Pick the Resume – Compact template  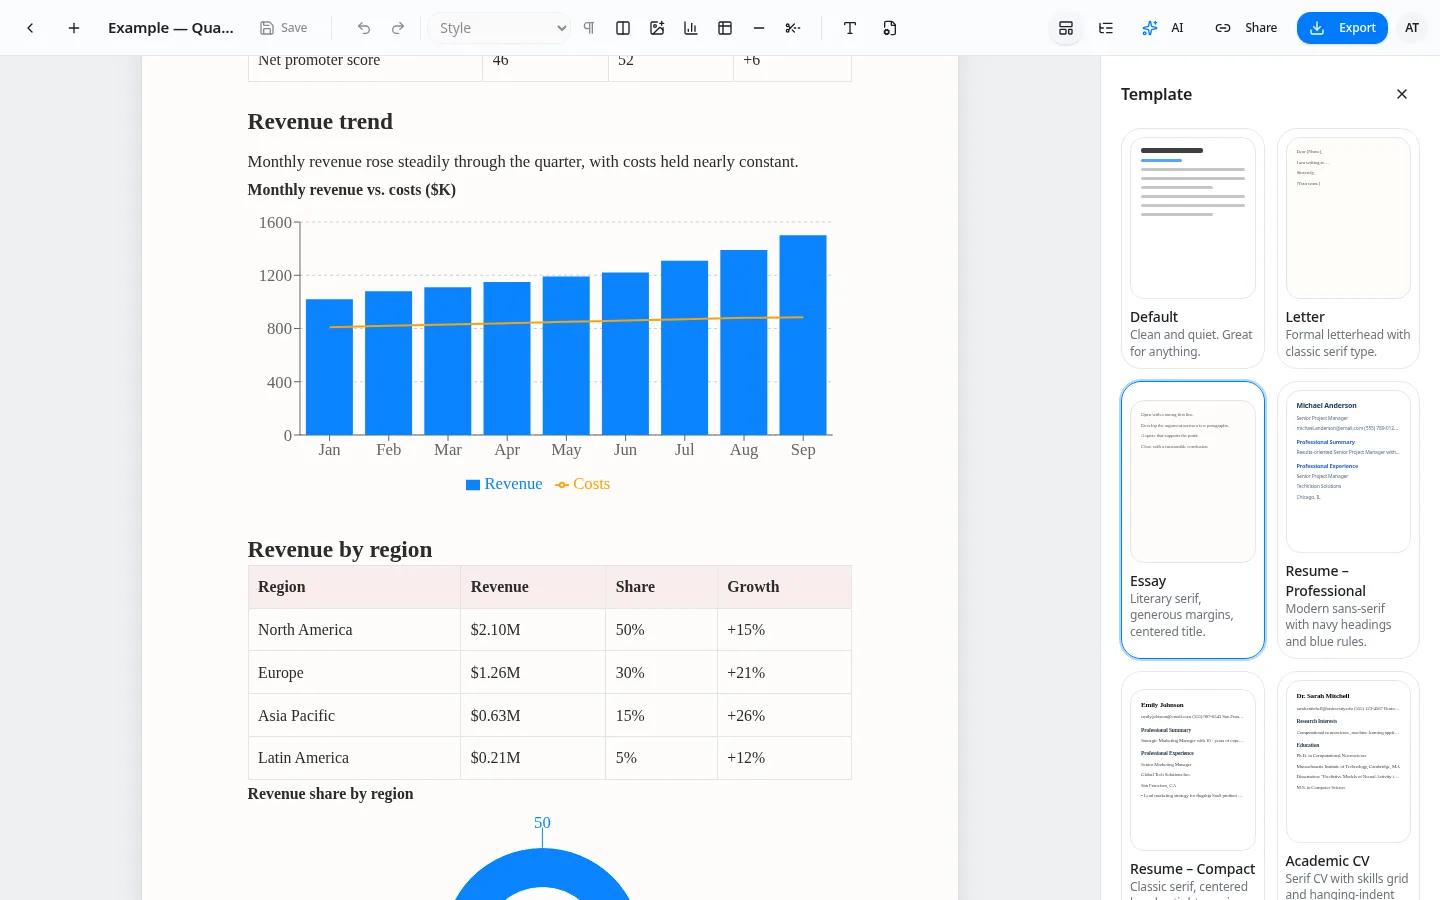tap(1193, 786)
